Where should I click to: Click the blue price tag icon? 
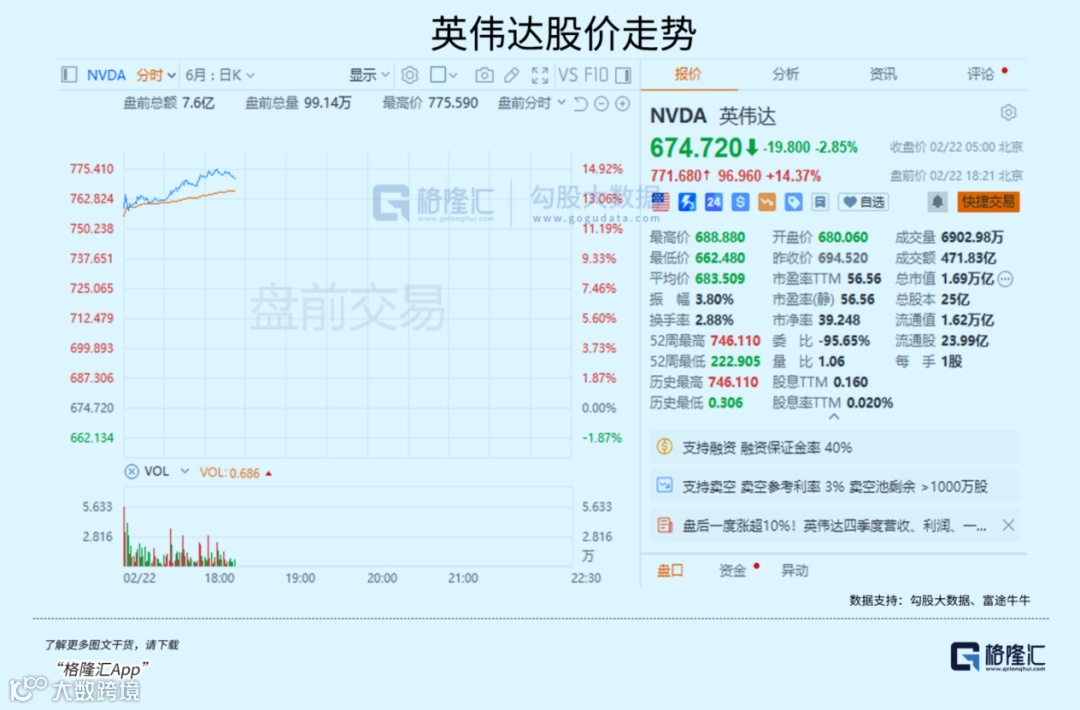pos(793,202)
